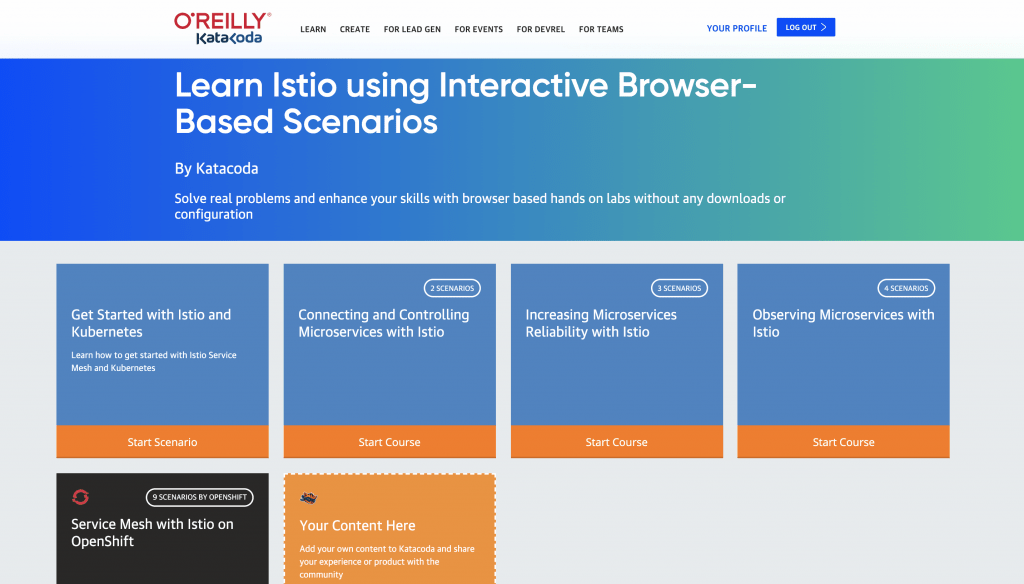Go to For Lead Gen page

coord(412,29)
